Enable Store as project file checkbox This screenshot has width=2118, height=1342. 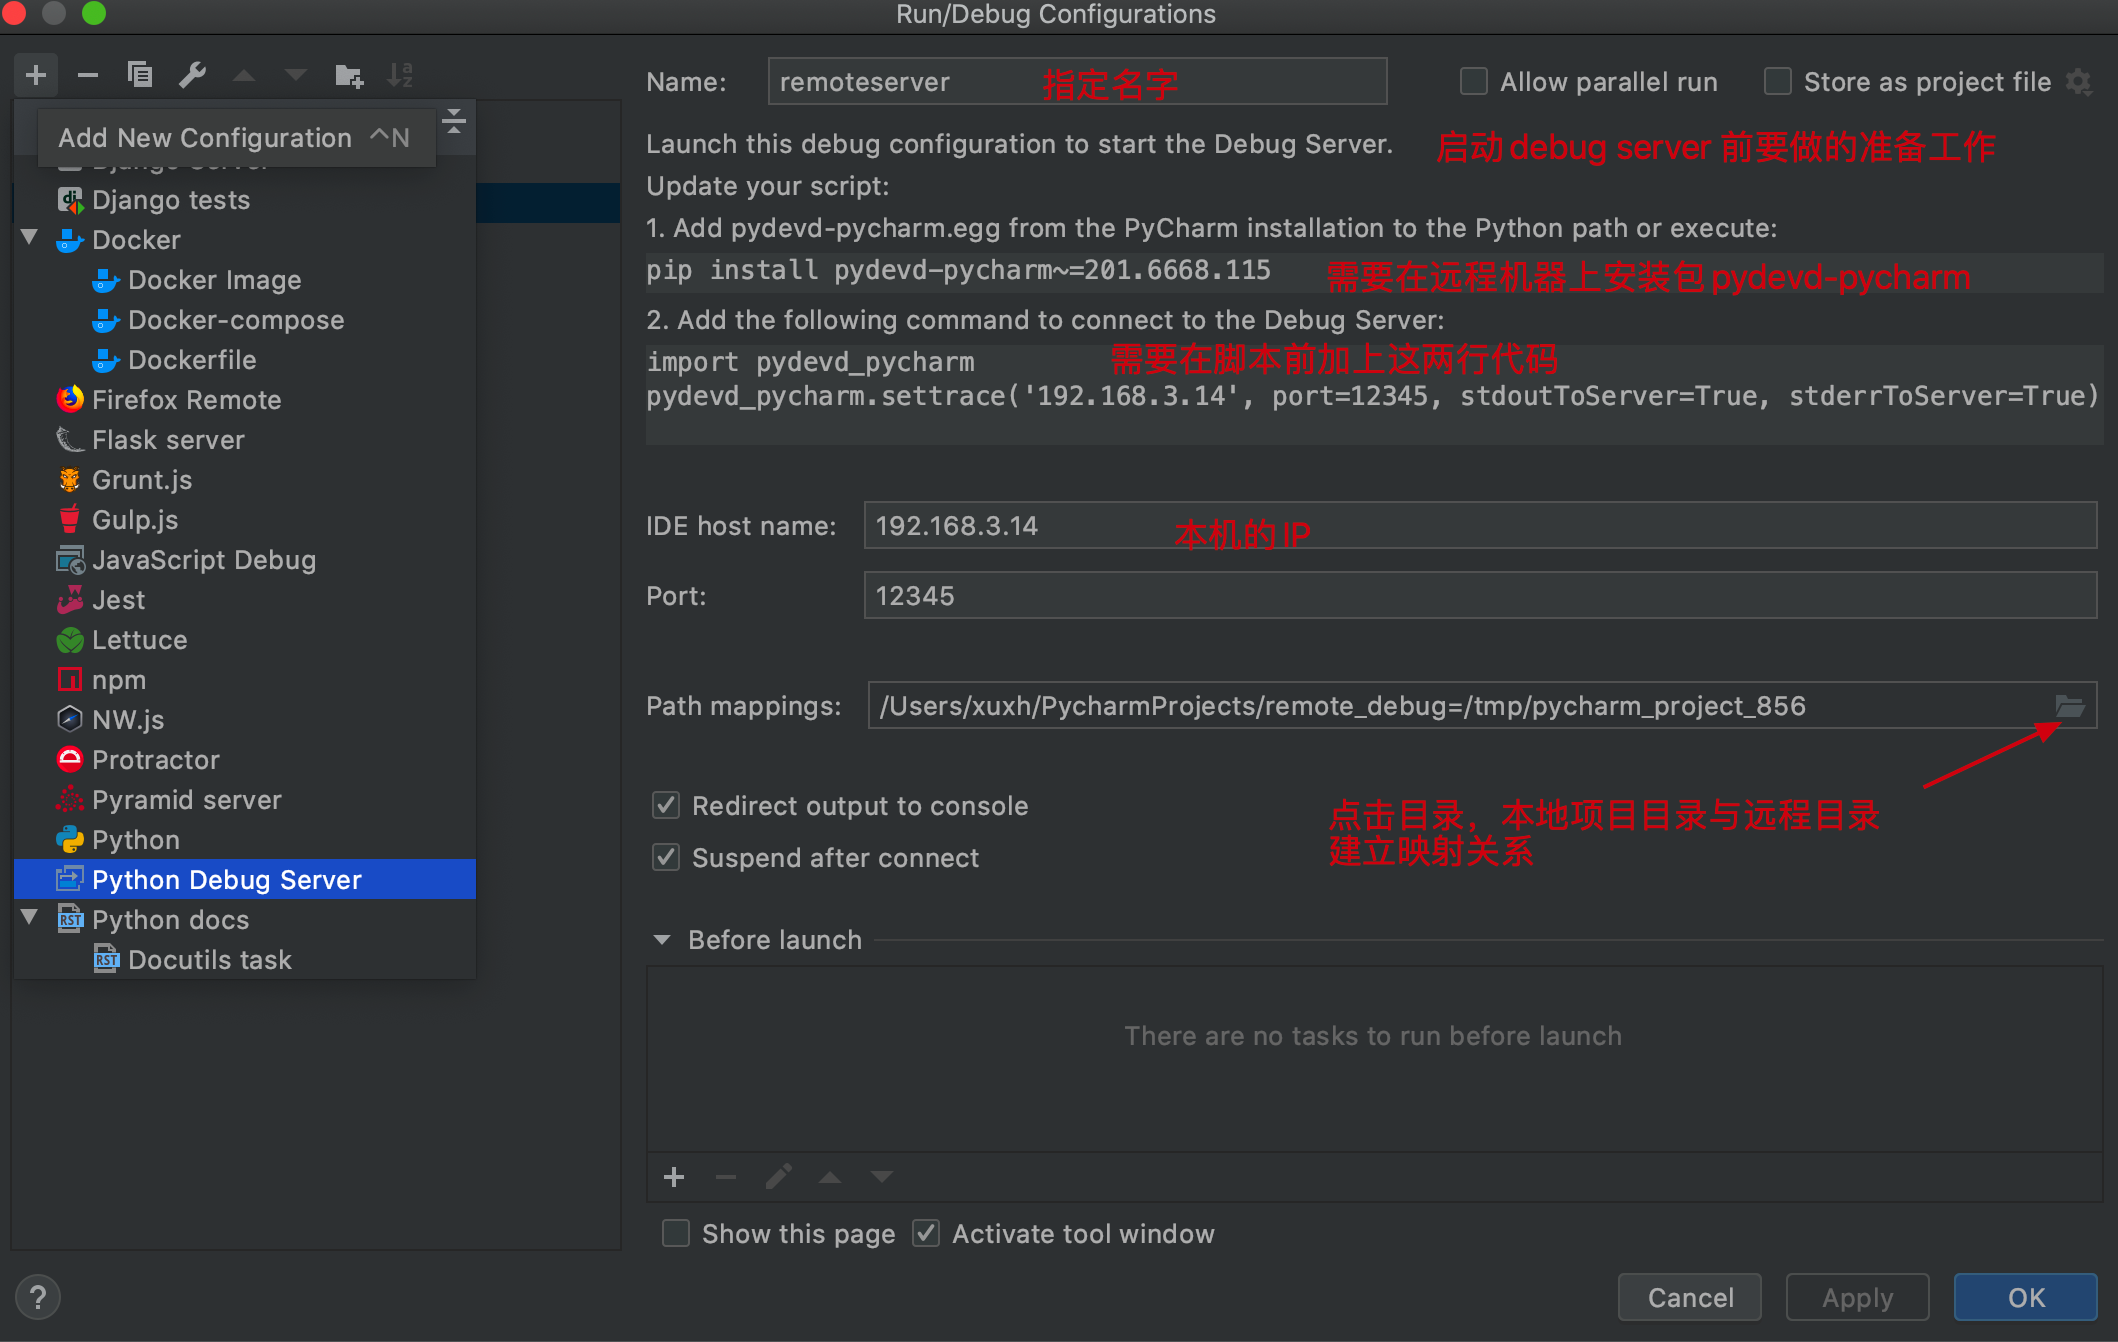pos(1777,81)
